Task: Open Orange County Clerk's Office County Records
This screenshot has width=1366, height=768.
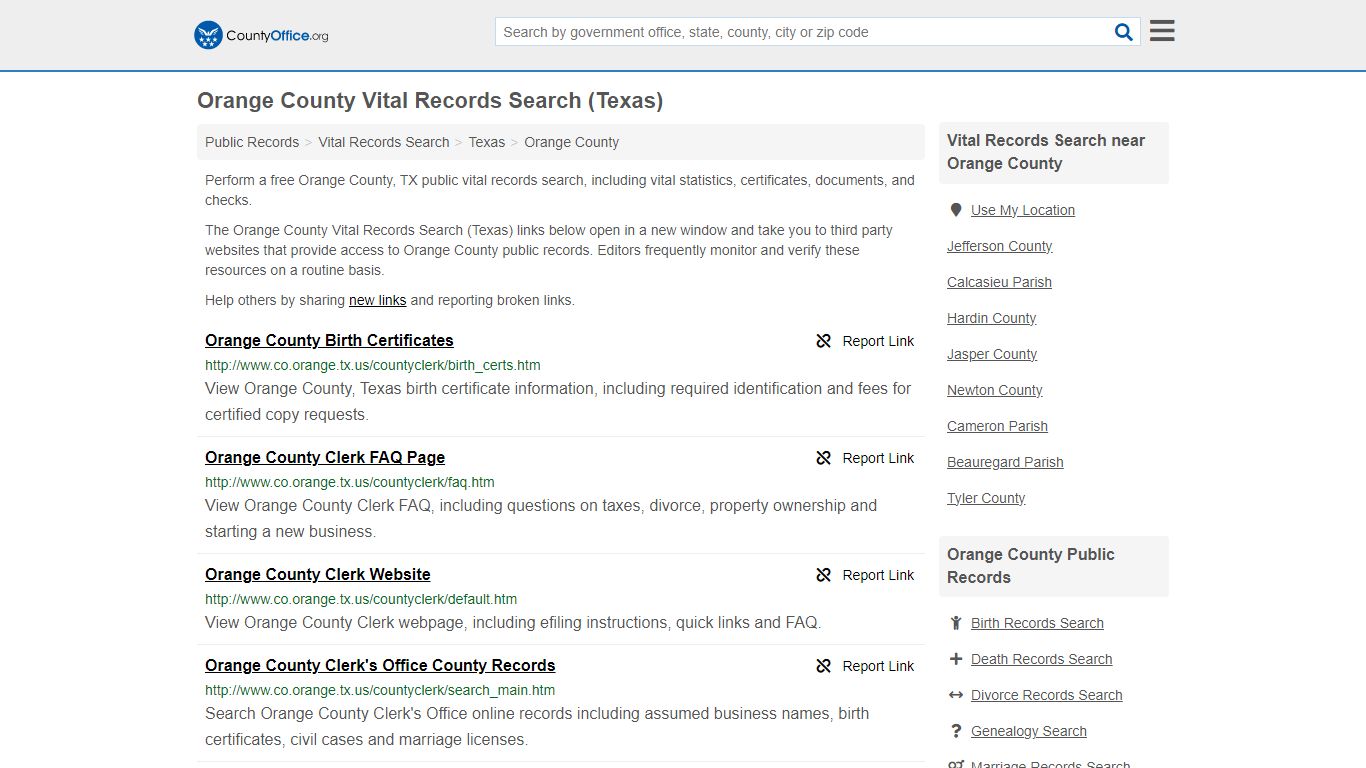Action: tap(380, 665)
